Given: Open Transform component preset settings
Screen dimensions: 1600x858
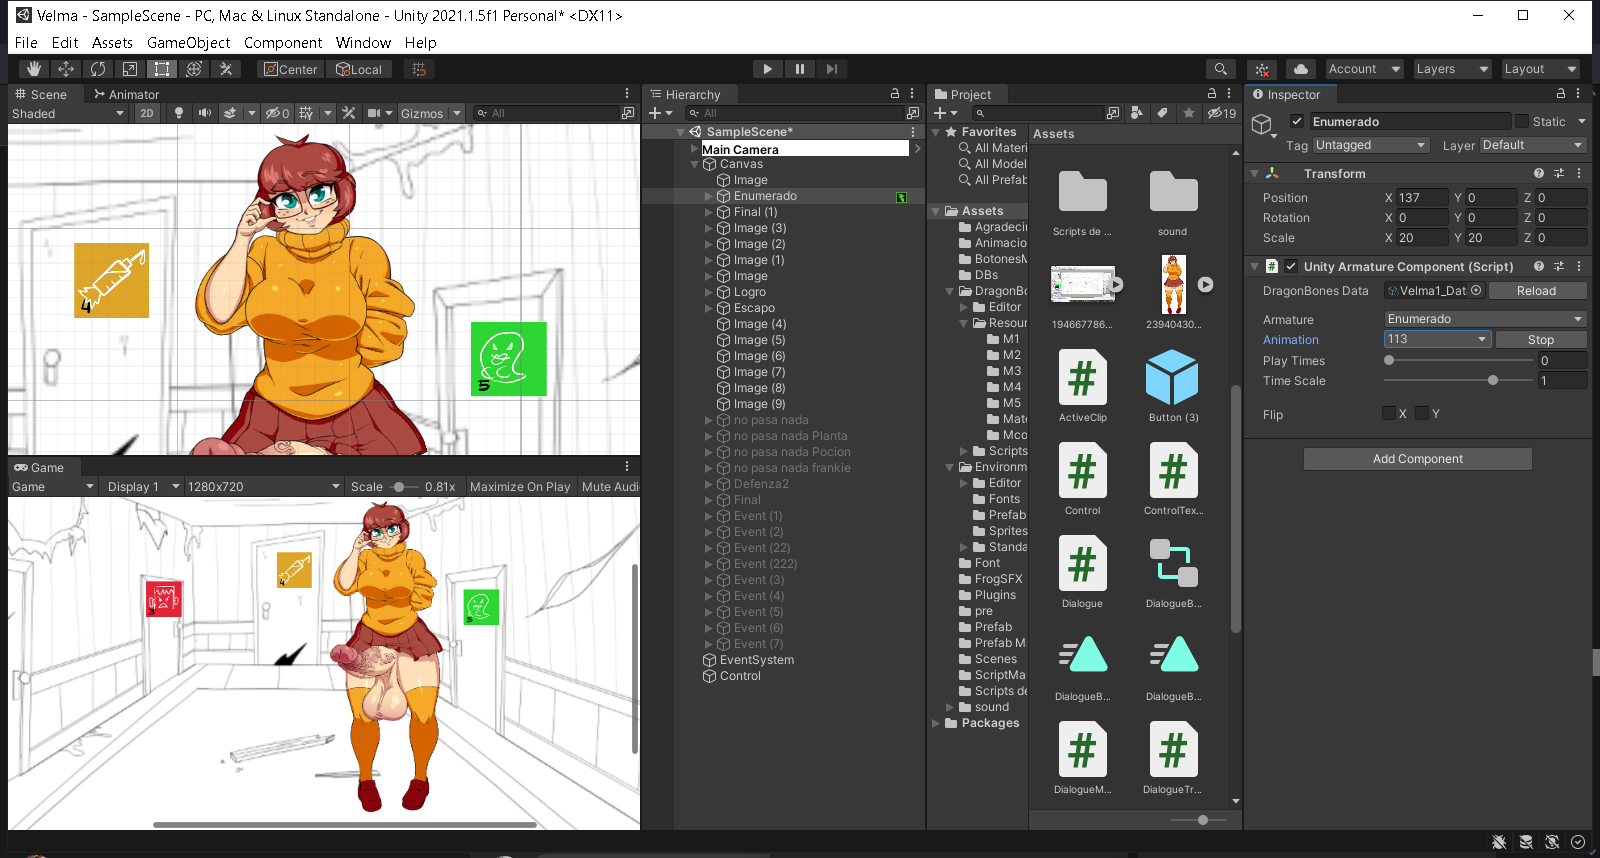Looking at the screenshot, I should tap(1559, 173).
